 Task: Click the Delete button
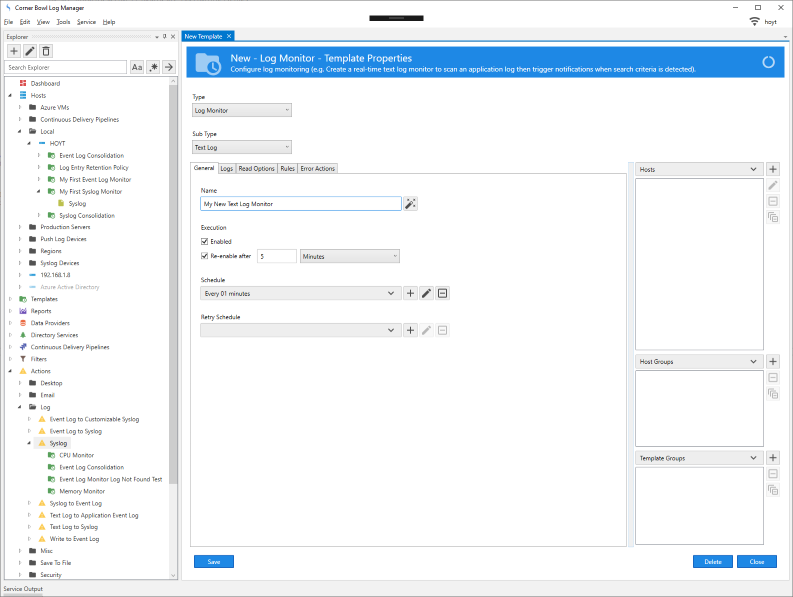[713, 562]
